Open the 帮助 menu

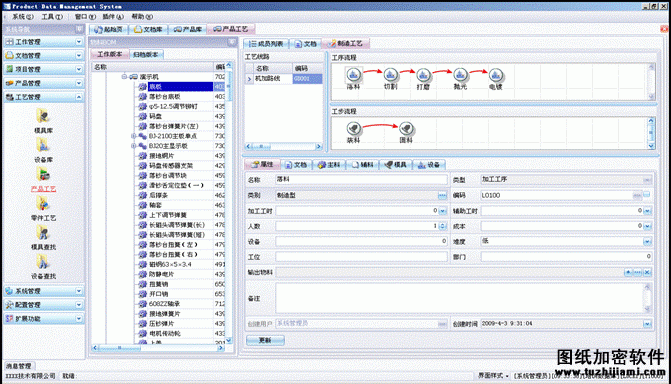tap(142, 17)
